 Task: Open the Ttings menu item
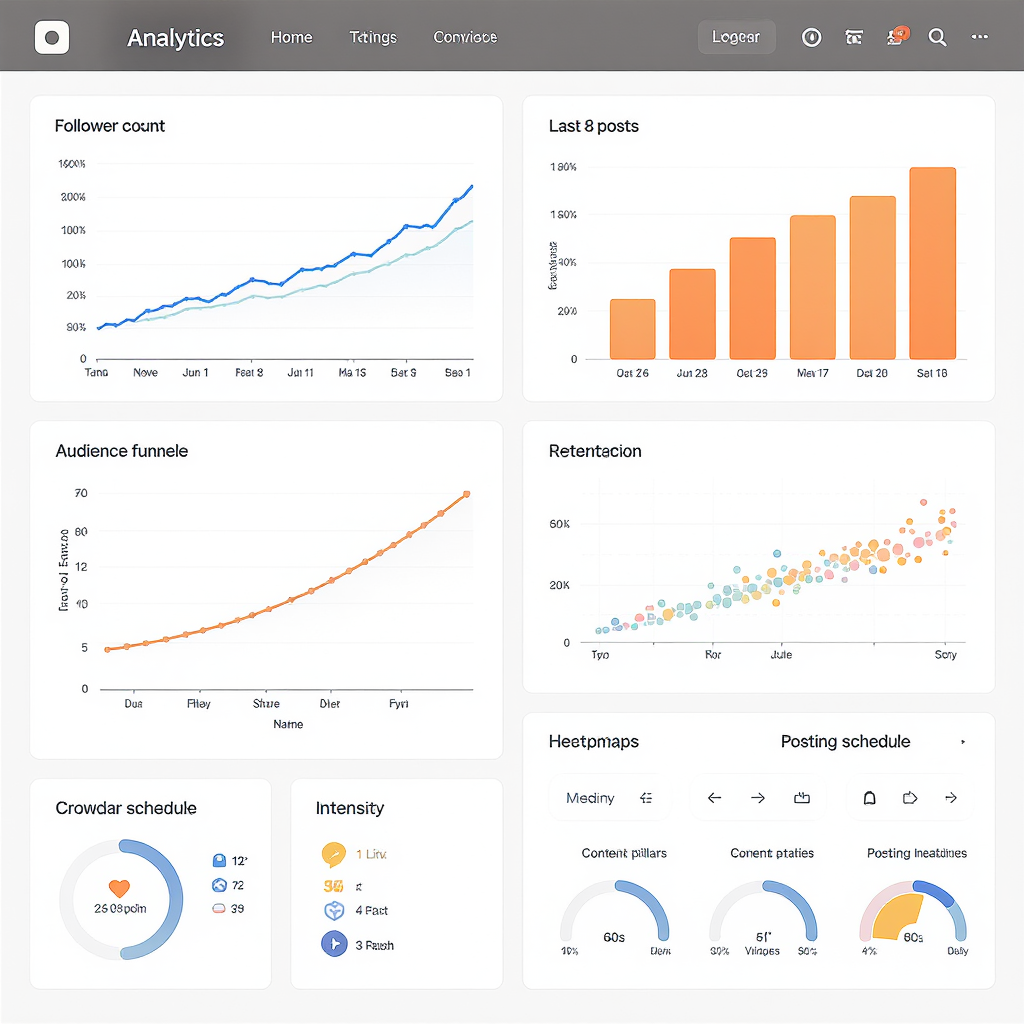tap(373, 37)
